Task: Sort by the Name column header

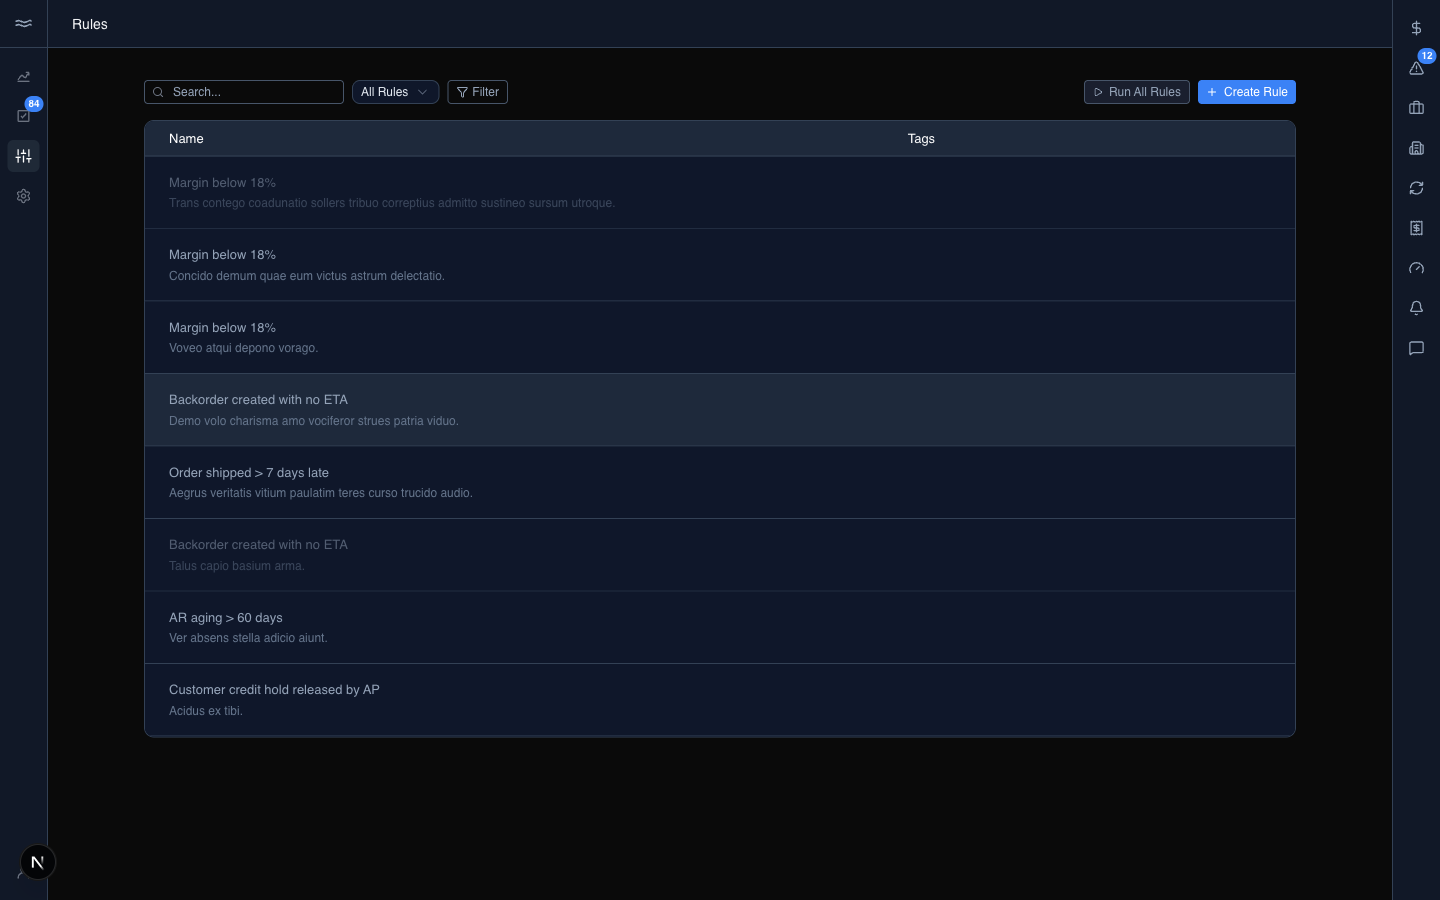Action: pyautogui.click(x=186, y=139)
